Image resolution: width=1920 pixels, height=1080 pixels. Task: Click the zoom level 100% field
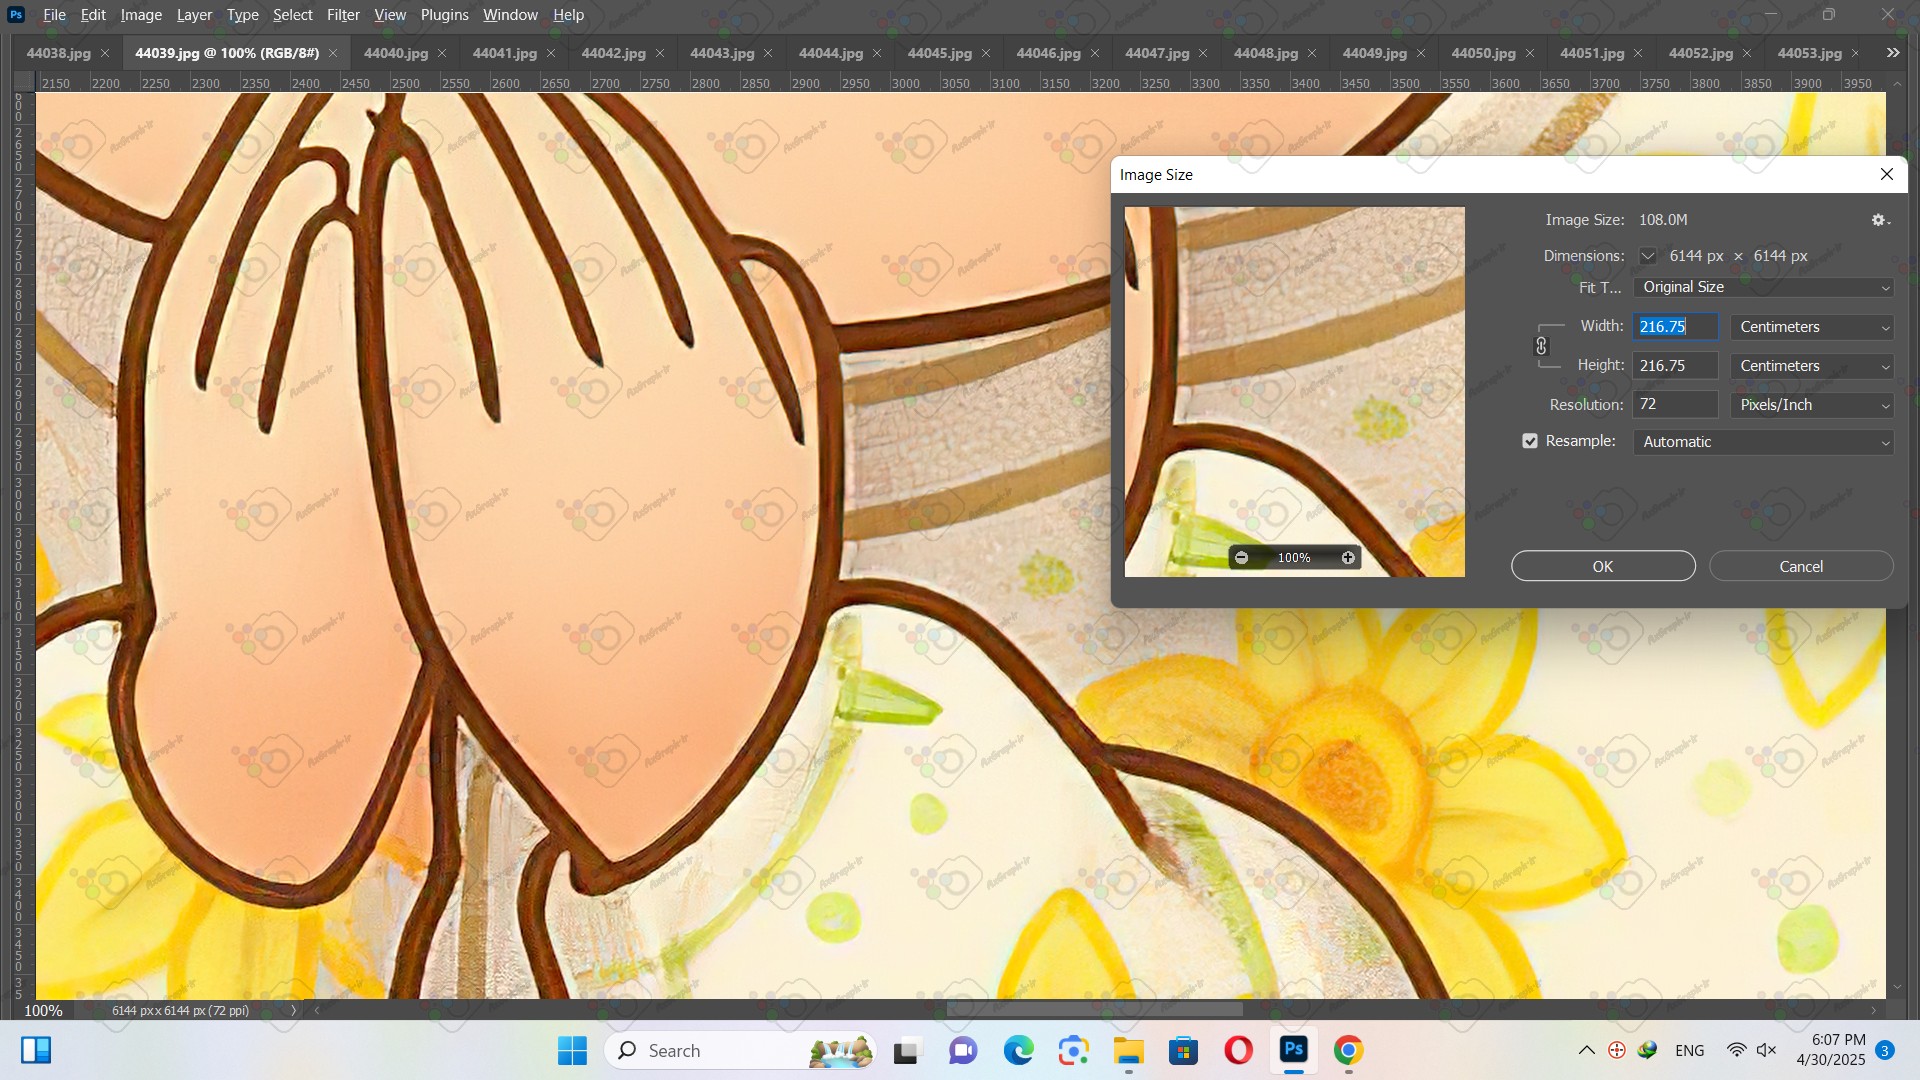(43, 1011)
